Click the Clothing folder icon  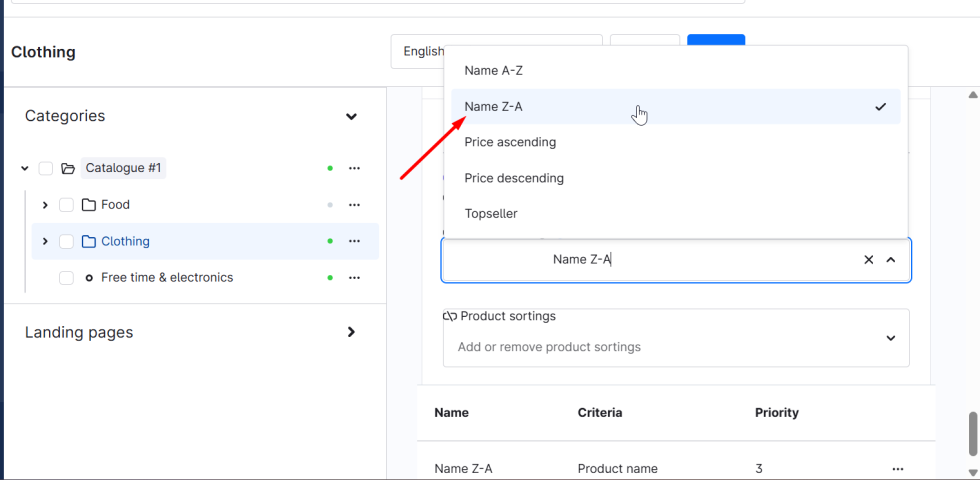click(x=88, y=241)
